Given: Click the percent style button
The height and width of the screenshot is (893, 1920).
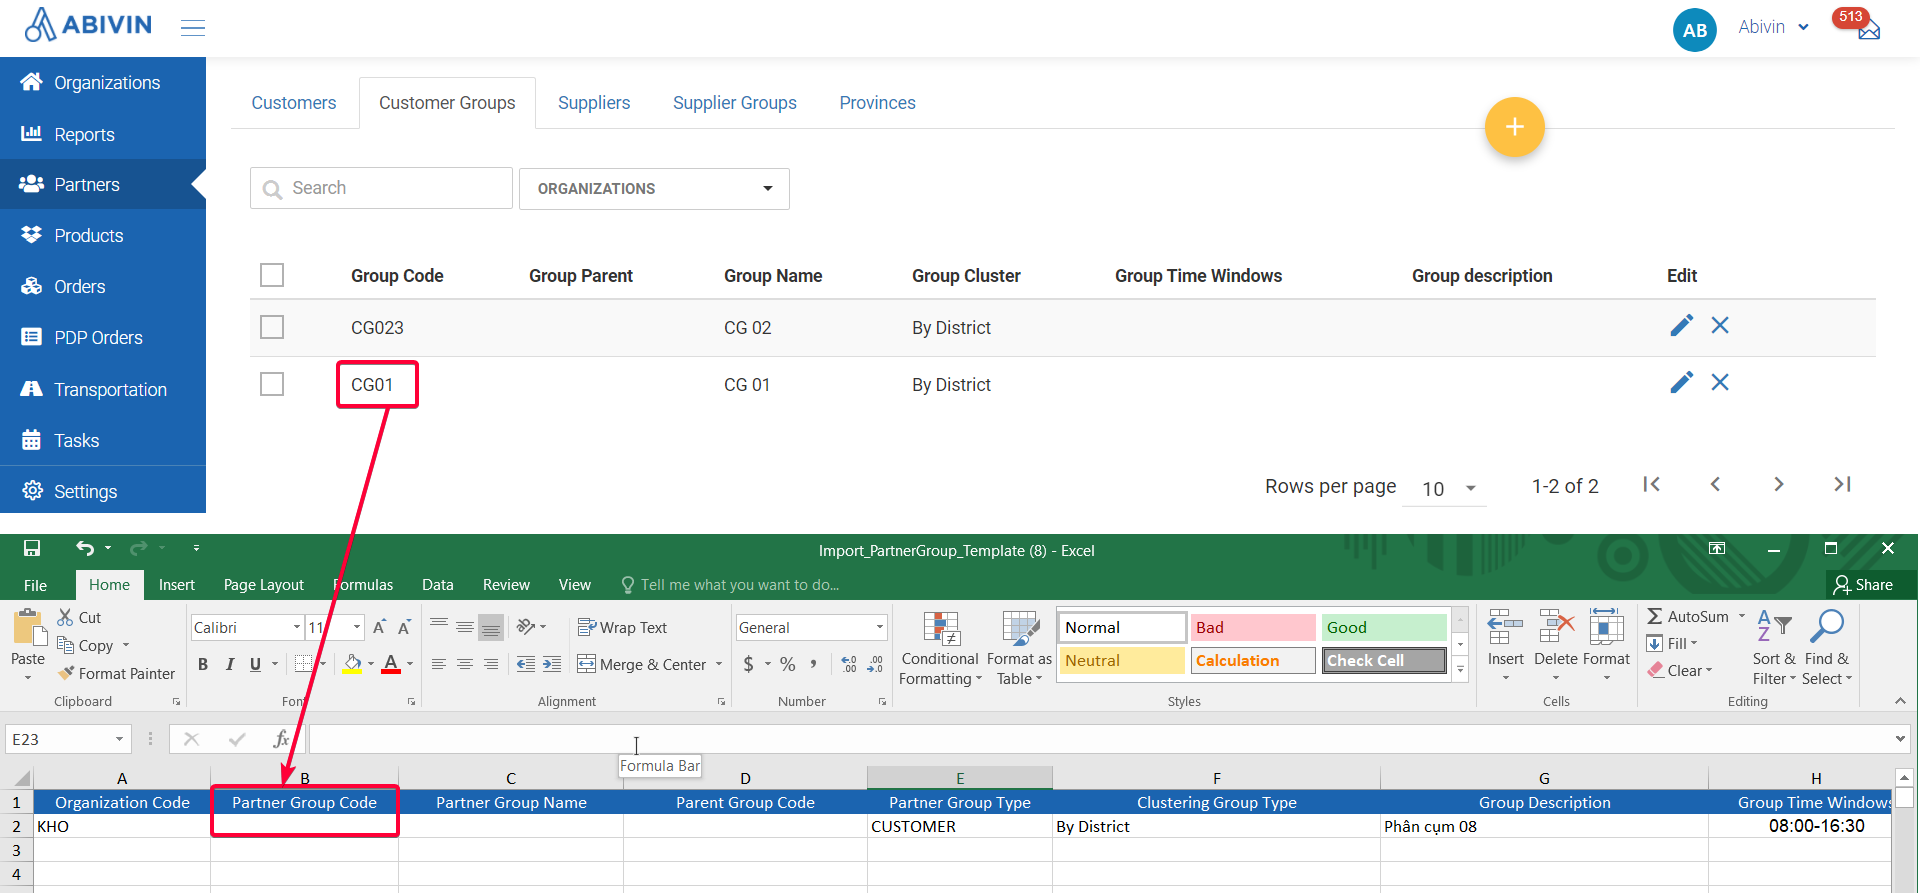Looking at the screenshot, I should pos(788,664).
